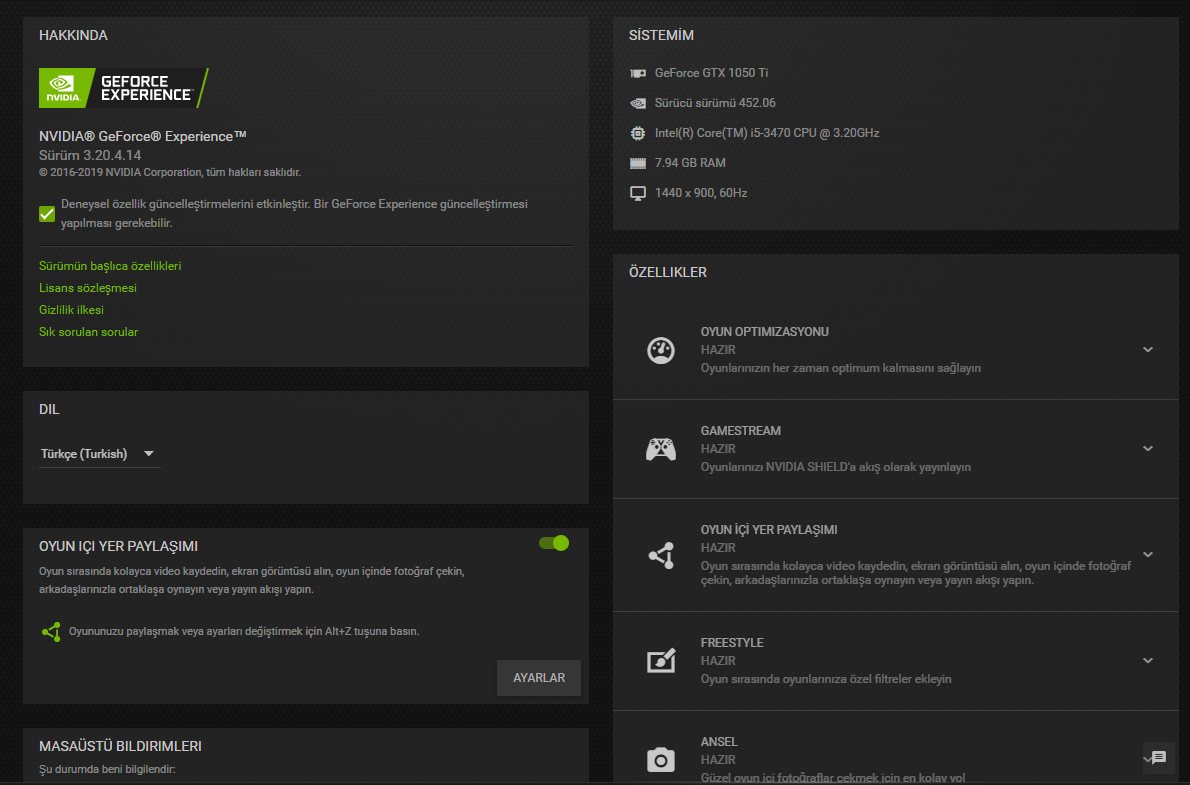Image resolution: width=1190 pixels, height=785 pixels.
Task: Click the ANSEL title
Action: click(719, 742)
